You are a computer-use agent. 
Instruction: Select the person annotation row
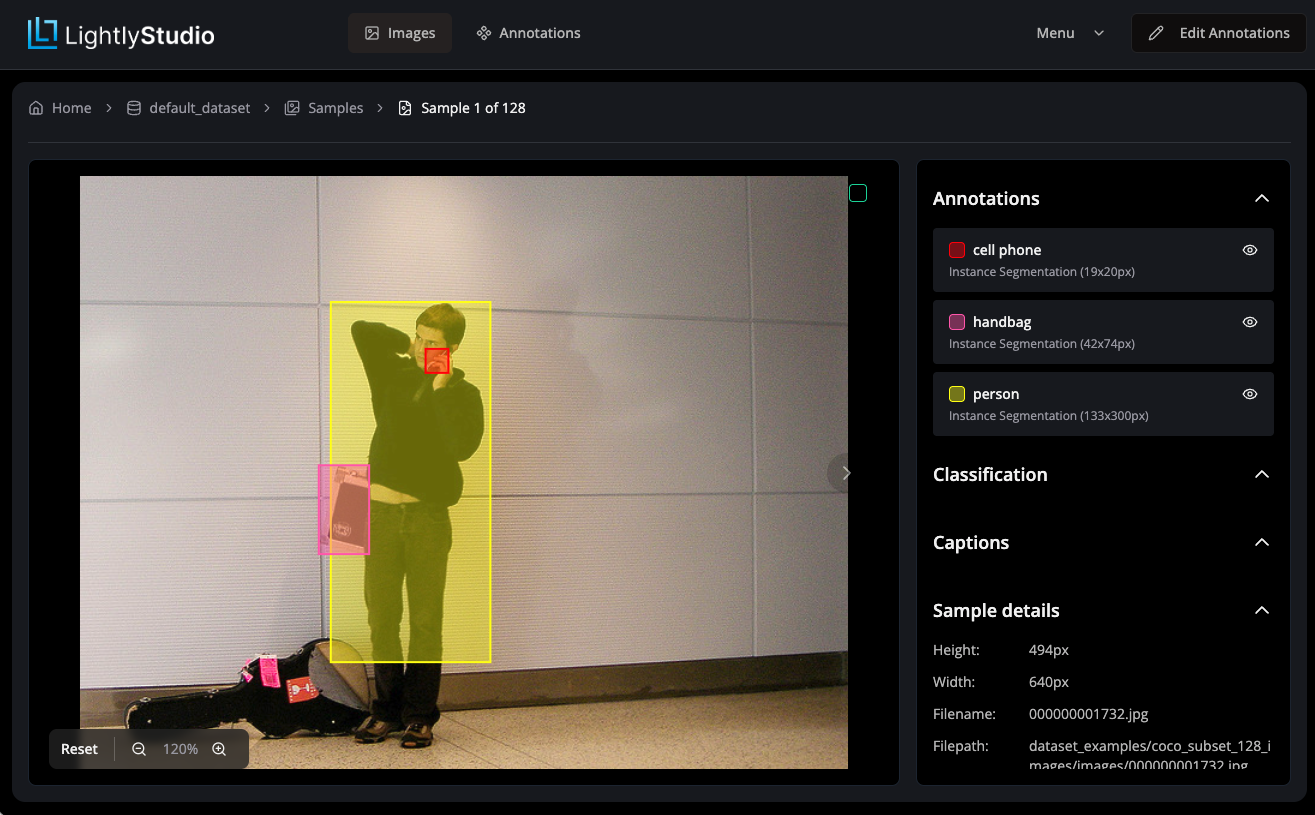[x=1103, y=404]
